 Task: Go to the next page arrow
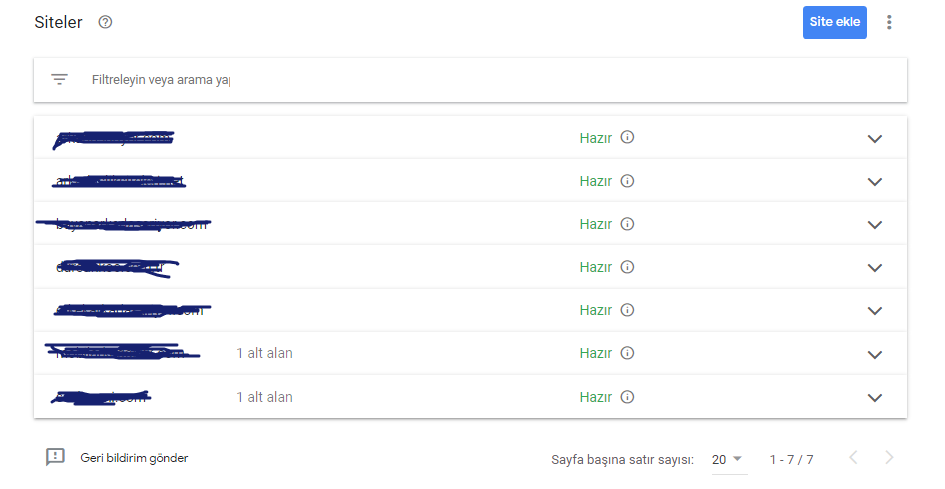point(889,458)
